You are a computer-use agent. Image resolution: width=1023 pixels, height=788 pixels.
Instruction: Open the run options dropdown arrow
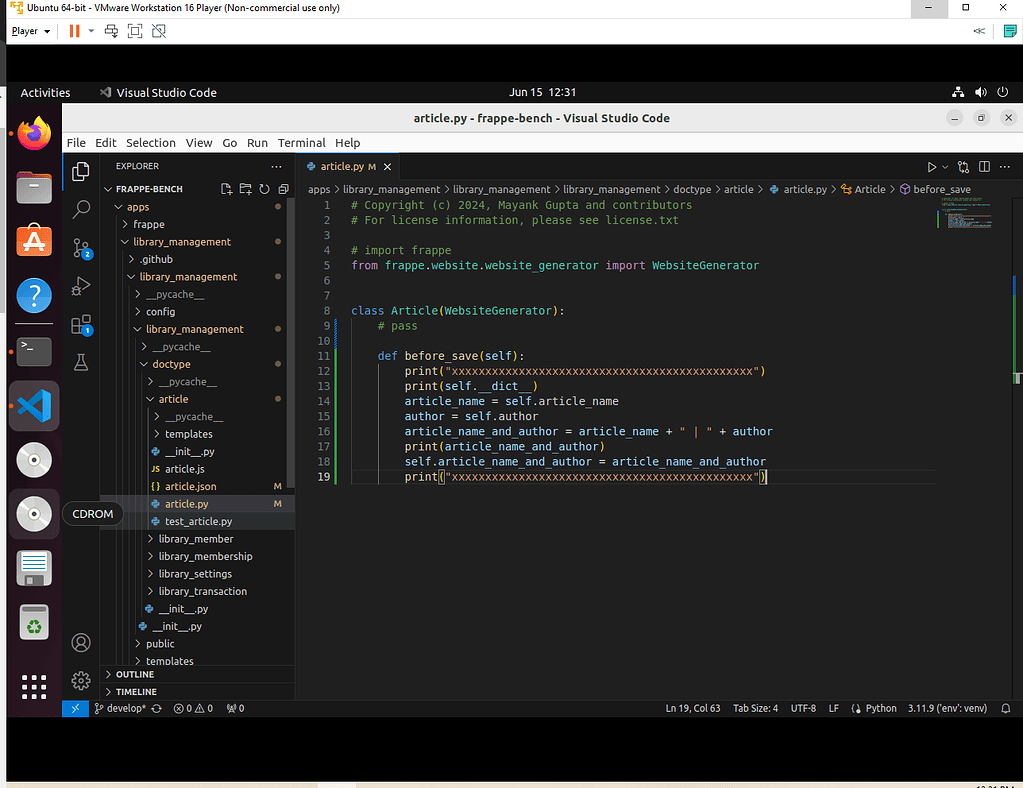coord(945,167)
